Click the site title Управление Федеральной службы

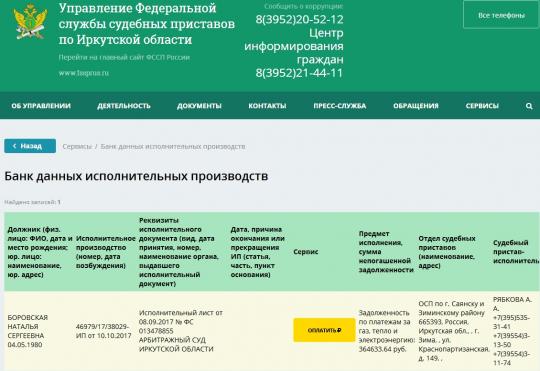pos(147,24)
